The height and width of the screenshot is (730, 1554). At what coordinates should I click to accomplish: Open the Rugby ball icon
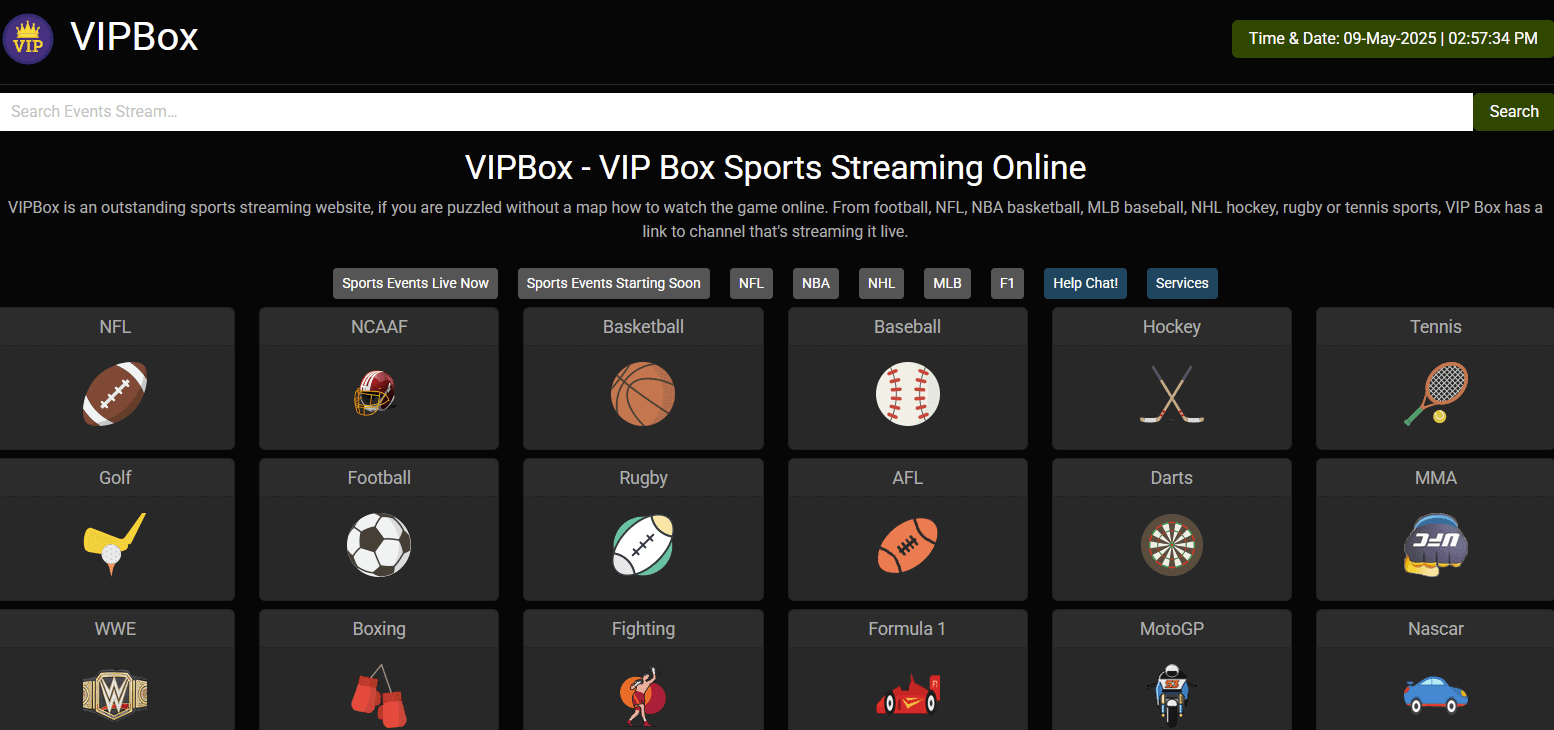[x=643, y=545]
